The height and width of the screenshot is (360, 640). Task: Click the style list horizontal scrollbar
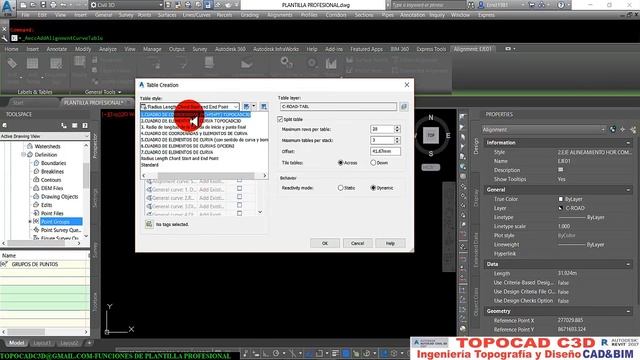coord(206,176)
